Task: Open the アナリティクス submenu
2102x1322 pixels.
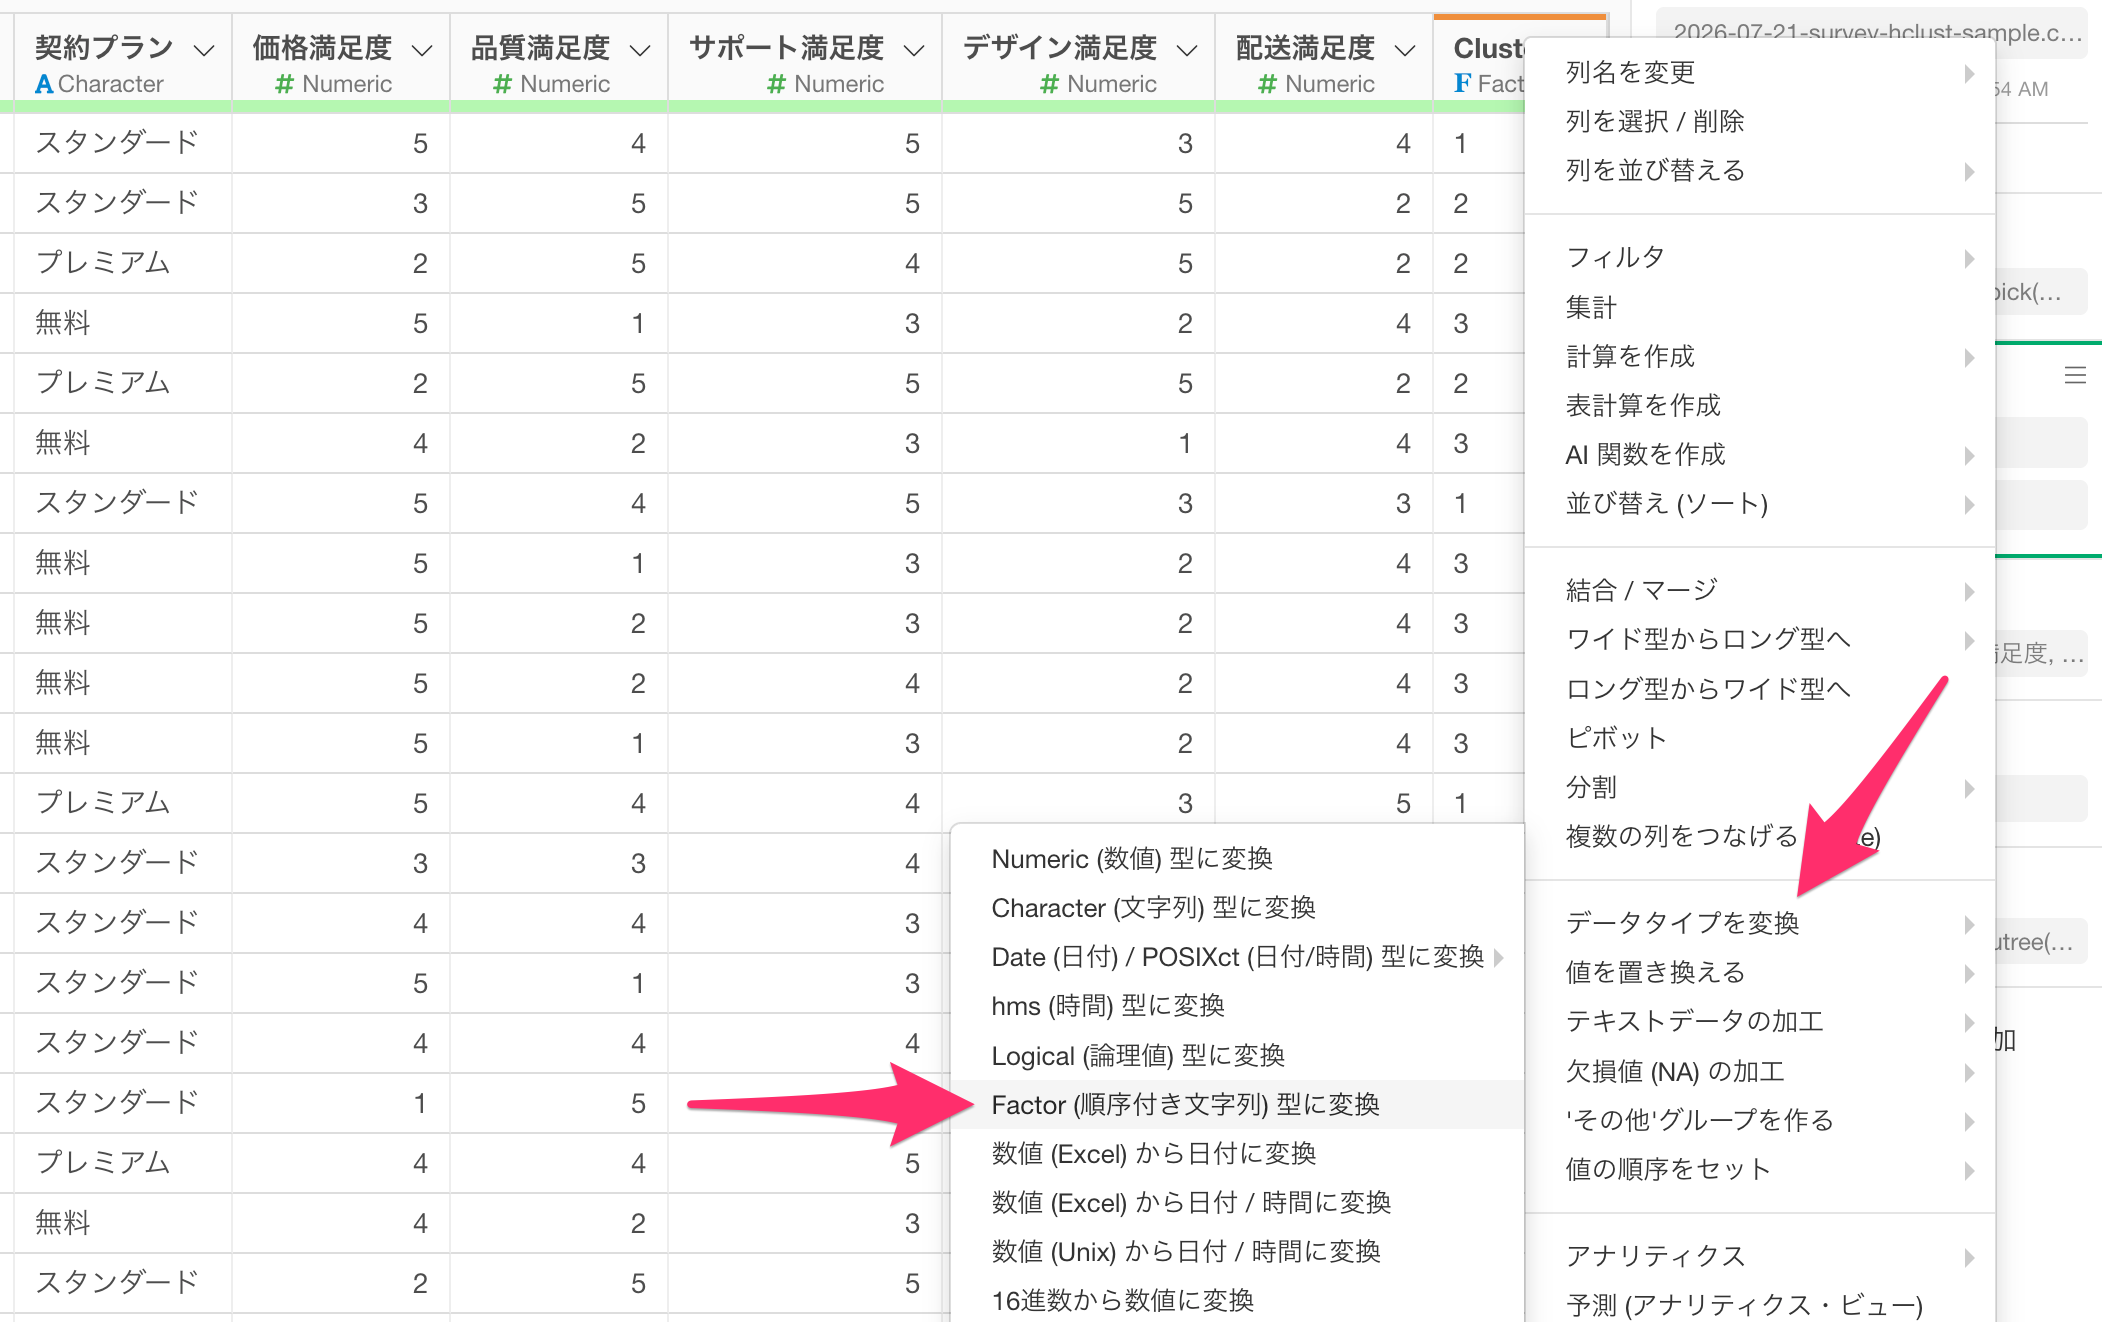Action: (x=1760, y=1256)
